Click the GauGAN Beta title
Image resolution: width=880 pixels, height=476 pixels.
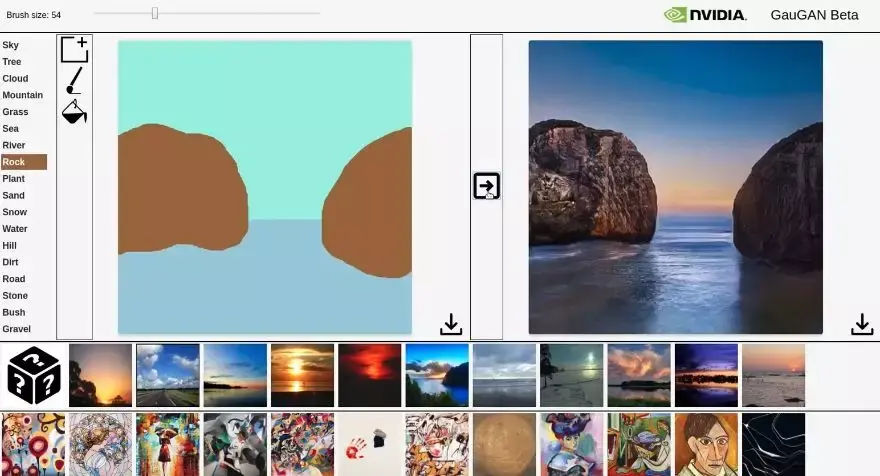pyautogui.click(x=814, y=15)
